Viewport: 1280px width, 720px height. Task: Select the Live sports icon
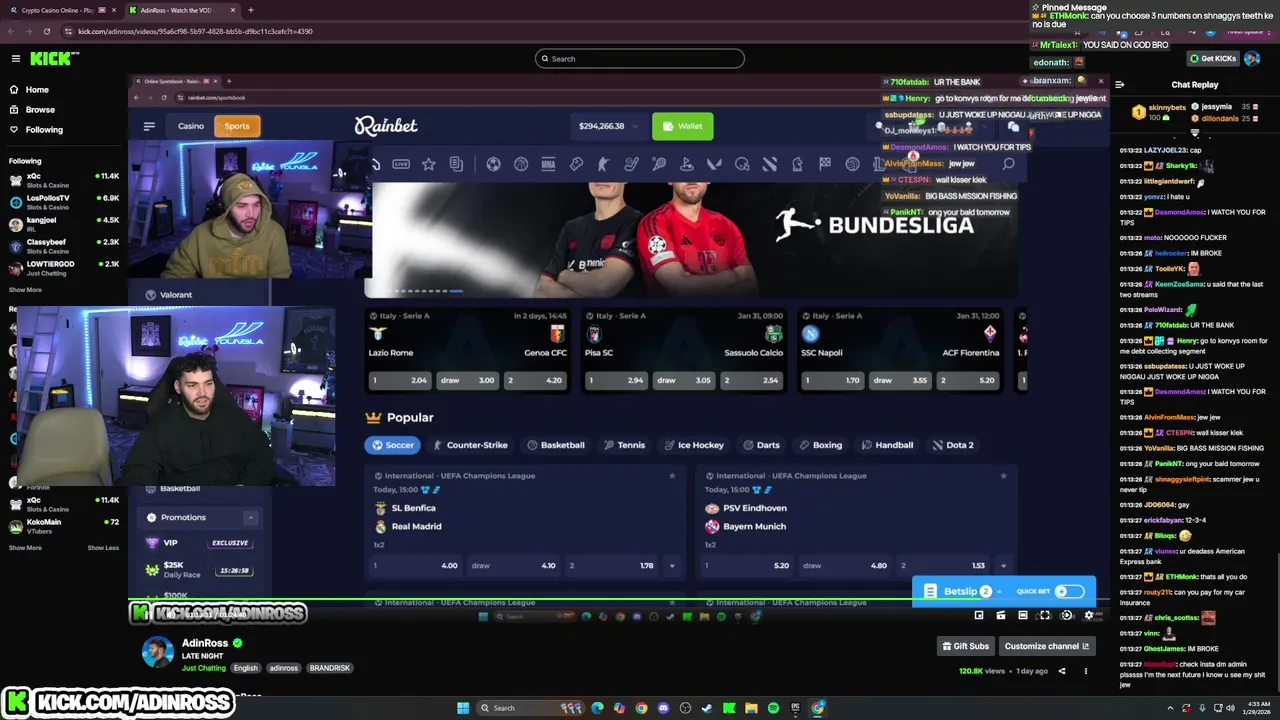click(x=401, y=164)
